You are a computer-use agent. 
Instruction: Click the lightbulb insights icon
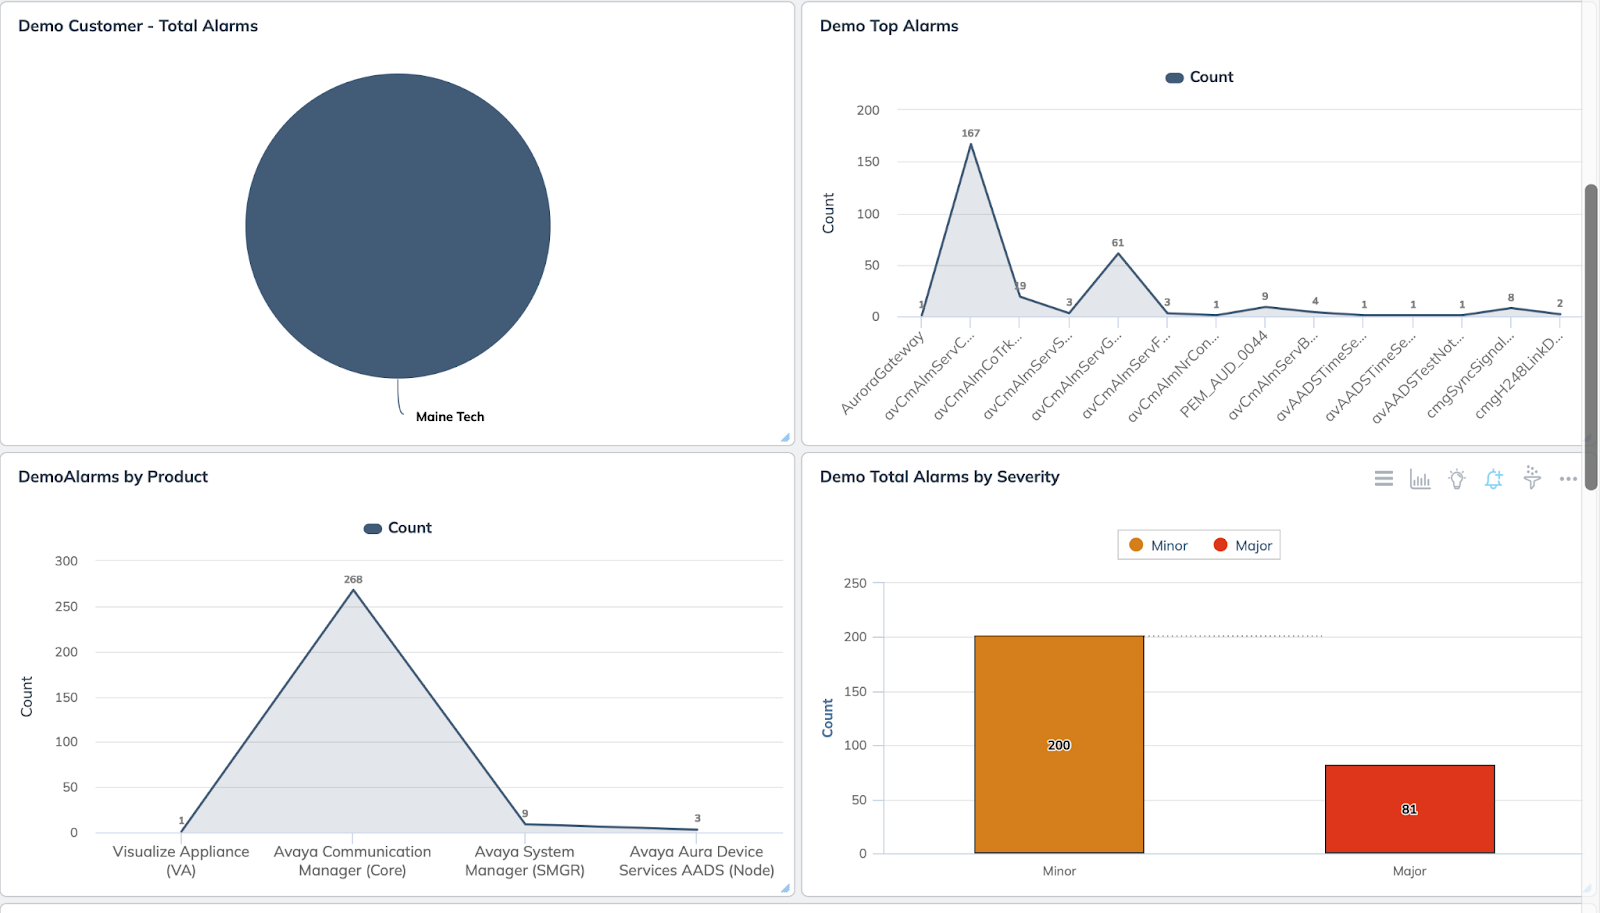[1457, 479]
